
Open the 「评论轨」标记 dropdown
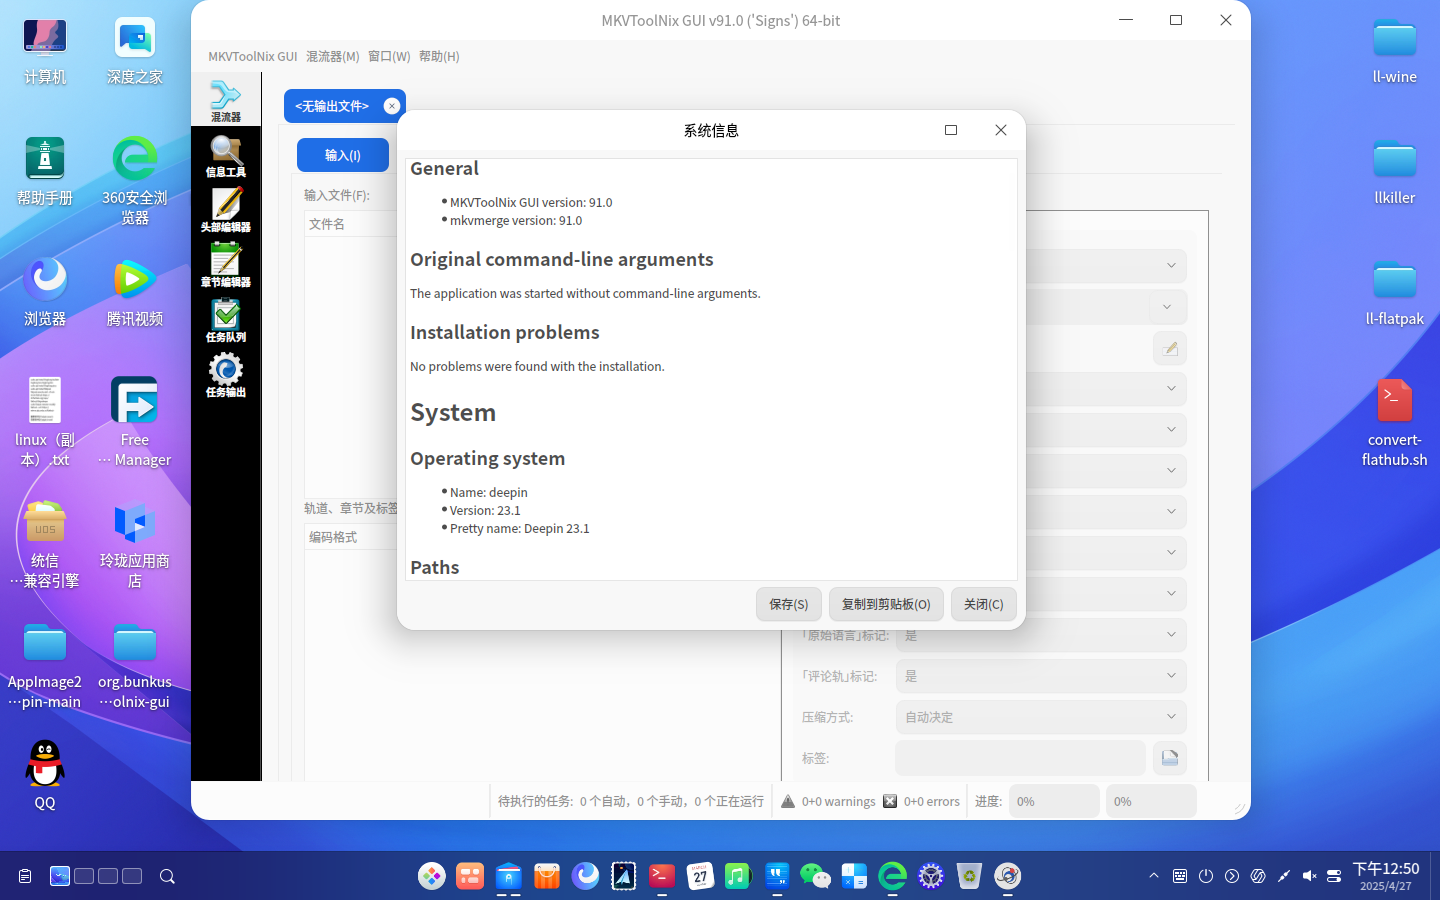coord(1041,676)
